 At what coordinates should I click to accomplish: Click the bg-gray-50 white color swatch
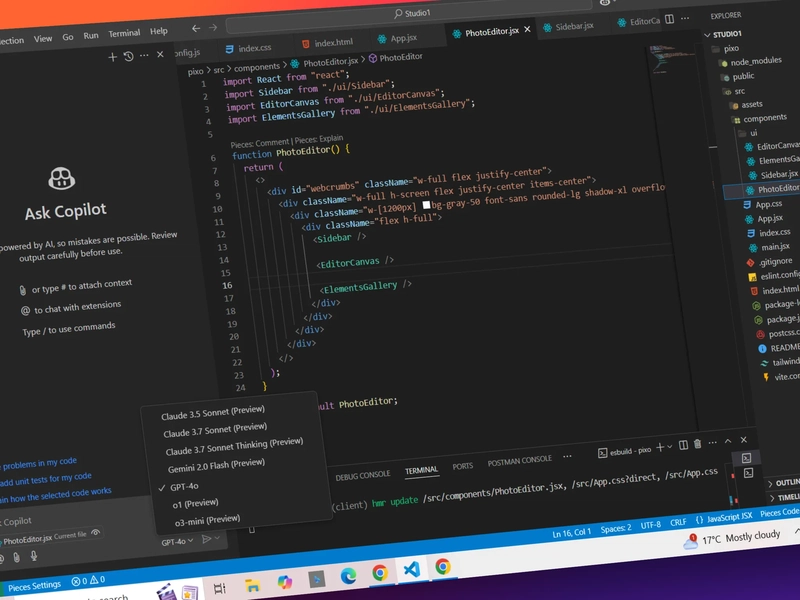pos(427,205)
